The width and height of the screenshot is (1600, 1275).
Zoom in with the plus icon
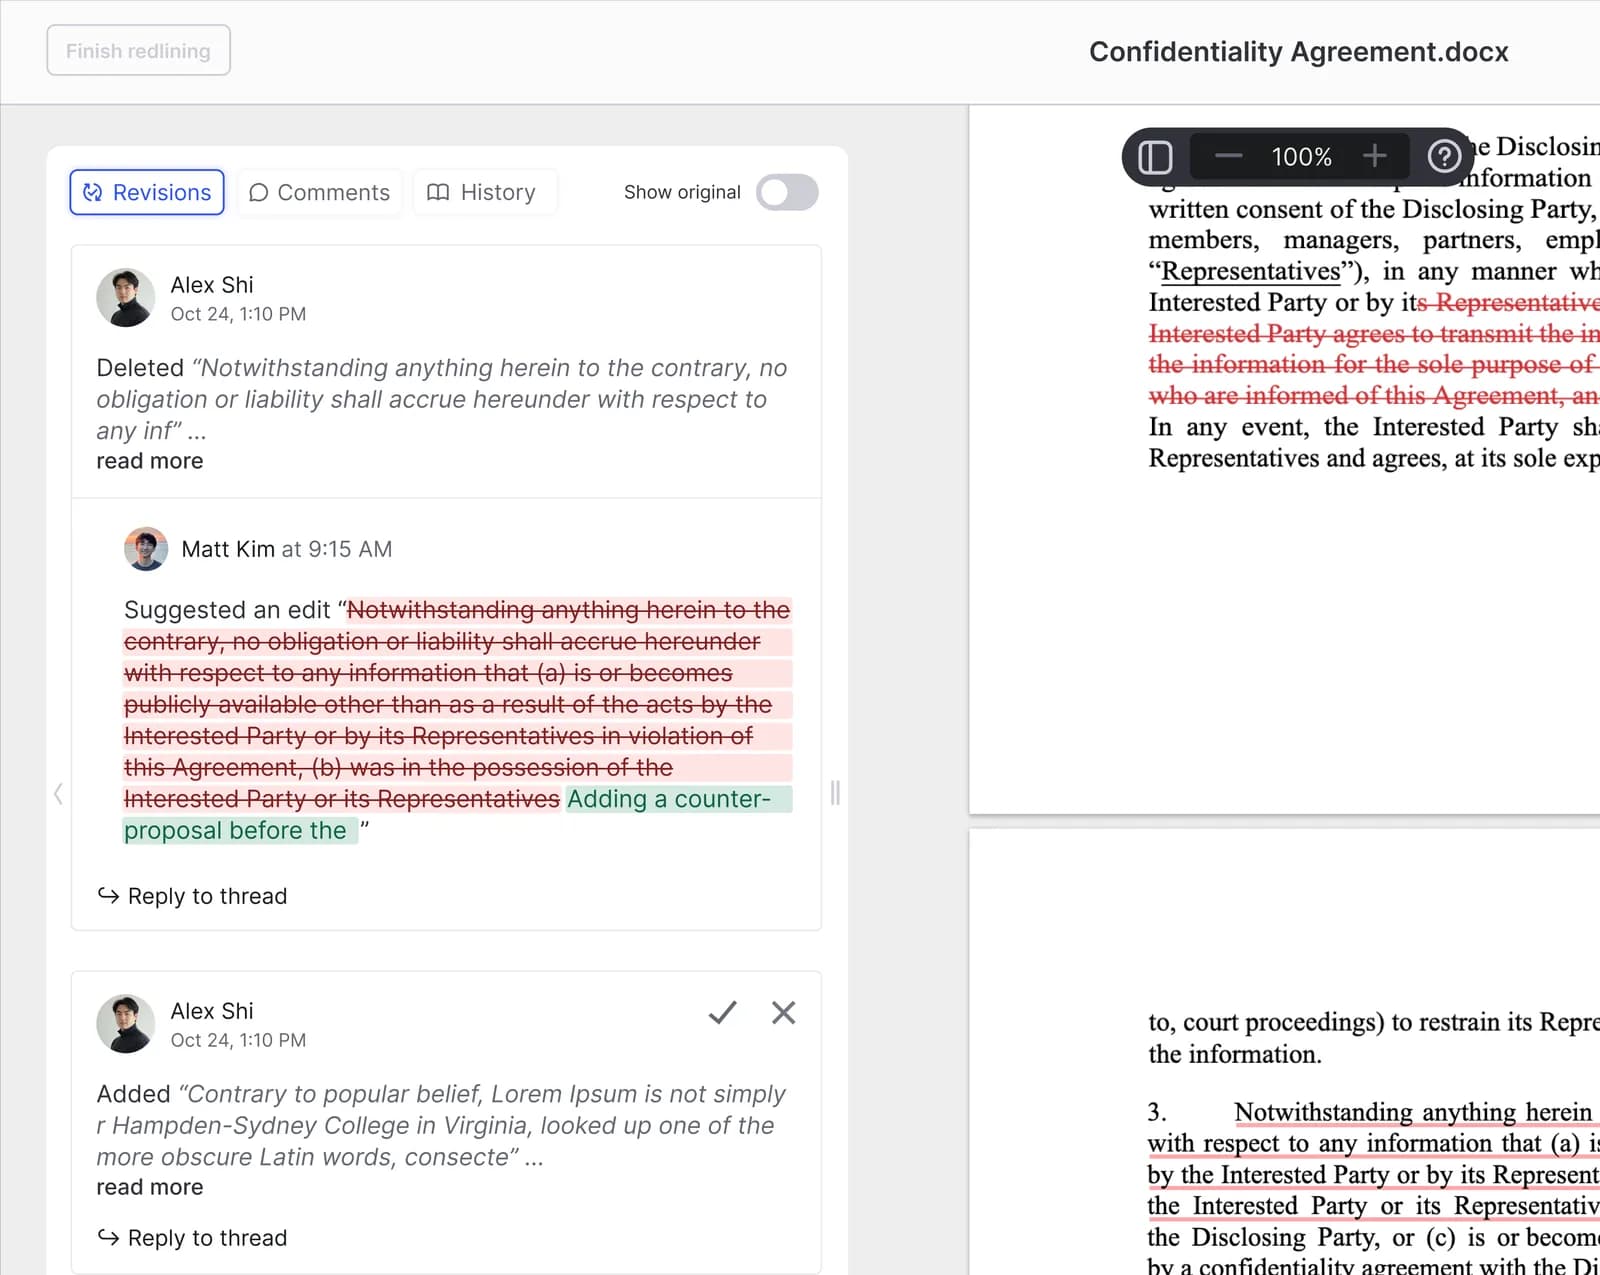pos(1375,156)
